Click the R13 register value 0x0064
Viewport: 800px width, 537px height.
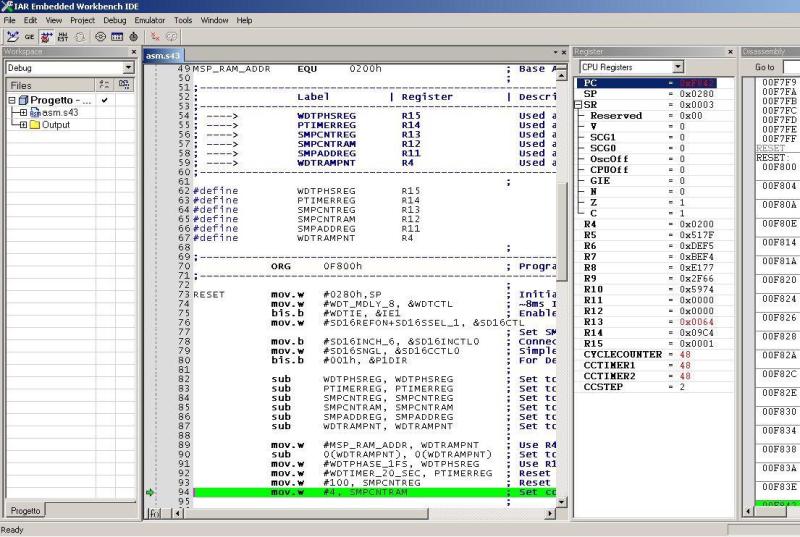(696, 322)
